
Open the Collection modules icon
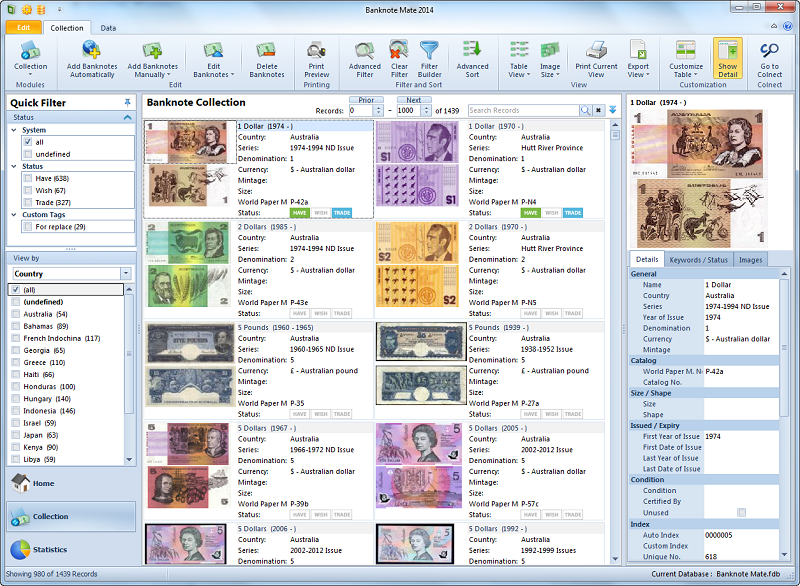[30, 59]
